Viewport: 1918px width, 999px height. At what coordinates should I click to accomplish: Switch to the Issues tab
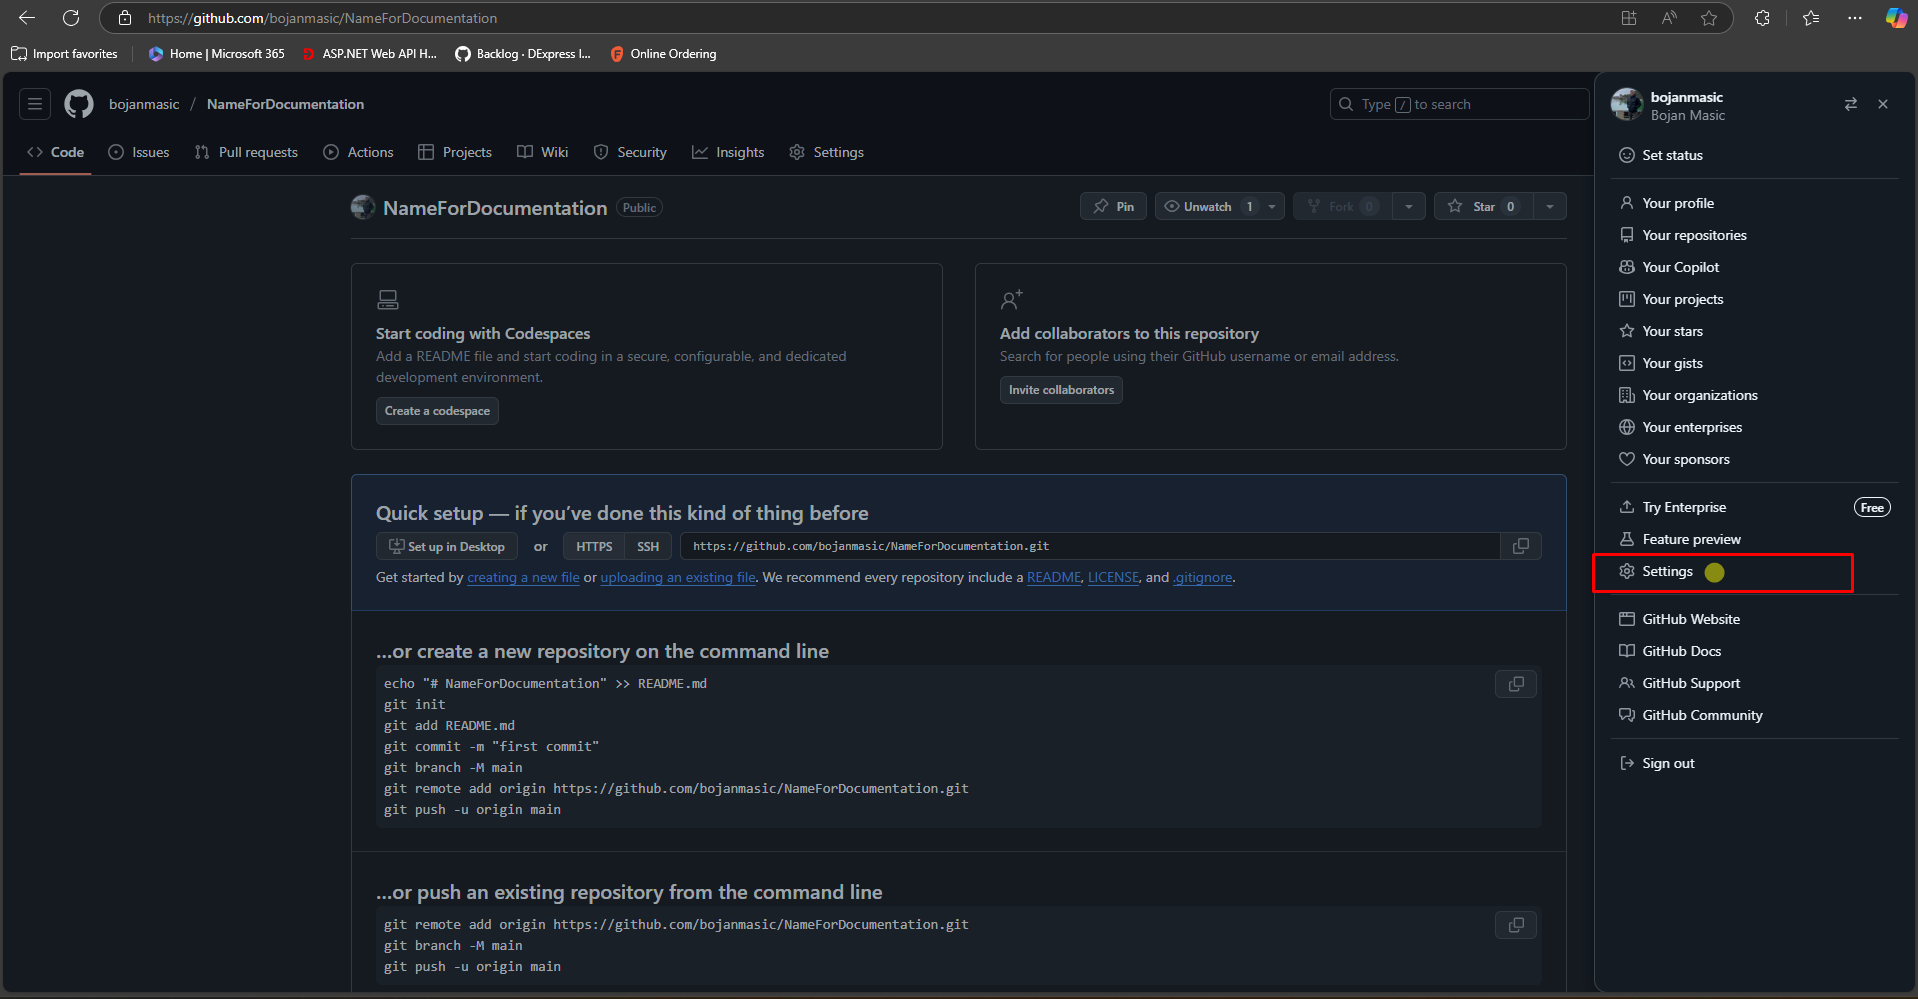(x=139, y=152)
